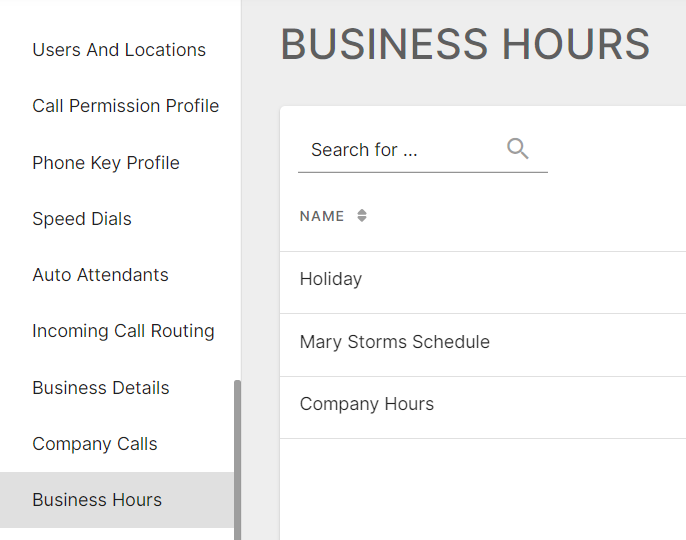
Task: Select highlighted Business Hours menu item
Action: tap(117, 500)
